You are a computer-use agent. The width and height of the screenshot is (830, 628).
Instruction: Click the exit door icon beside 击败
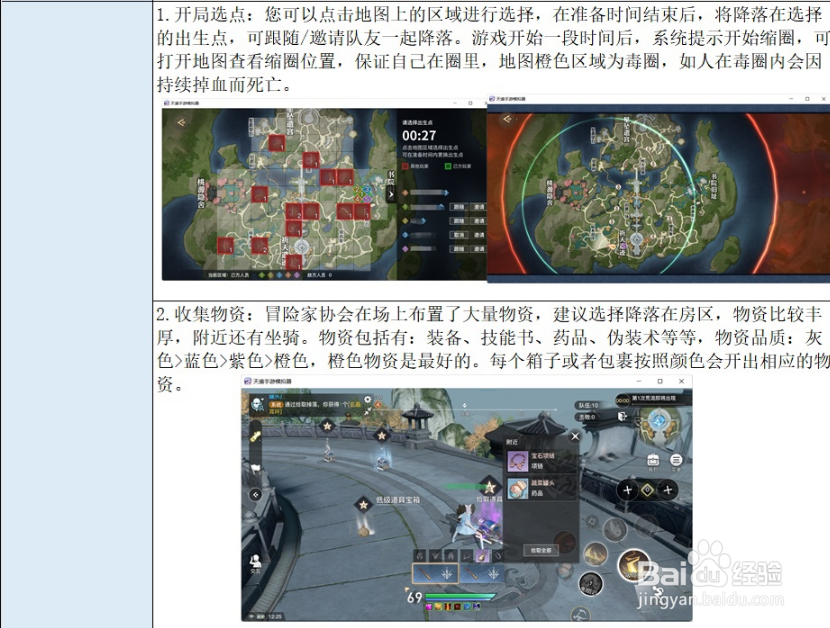pos(622,417)
